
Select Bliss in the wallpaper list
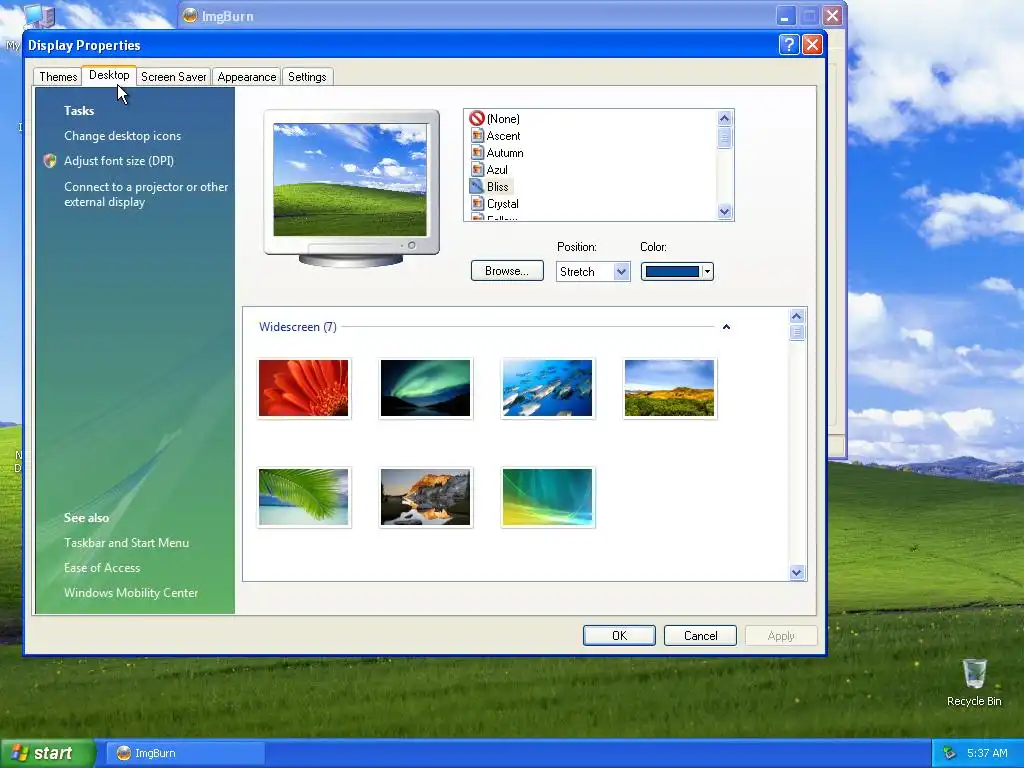coord(498,187)
